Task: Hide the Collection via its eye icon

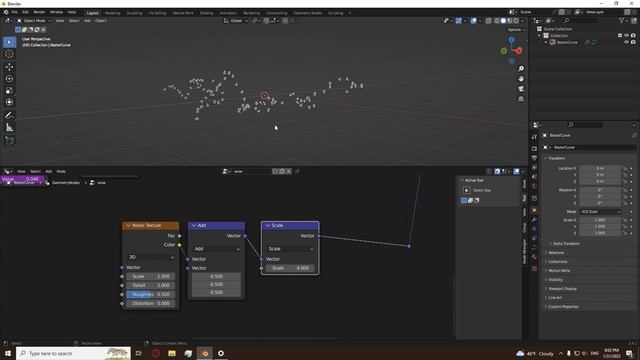Action: click(627, 36)
